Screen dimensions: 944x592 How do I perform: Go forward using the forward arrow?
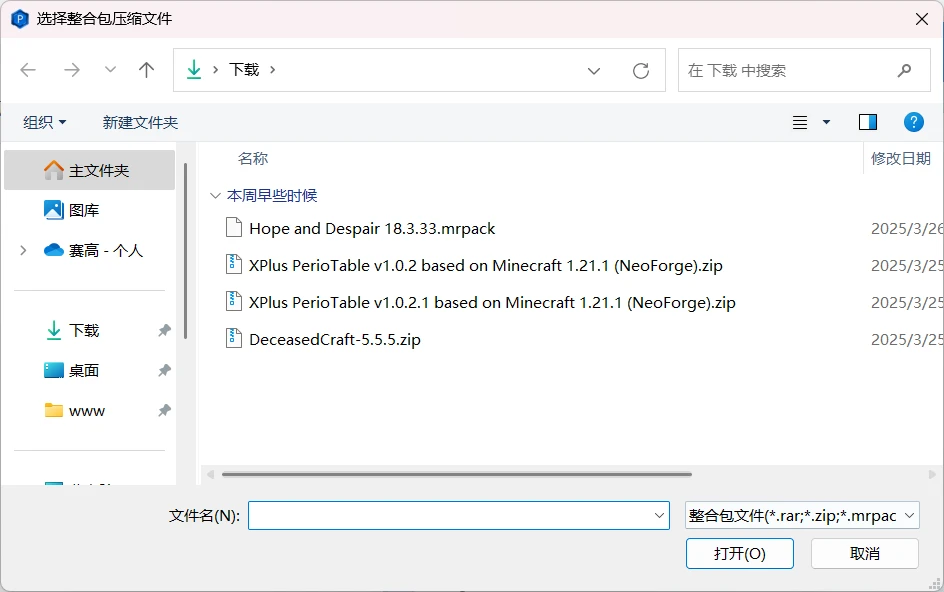pyautogui.click(x=72, y=70)
